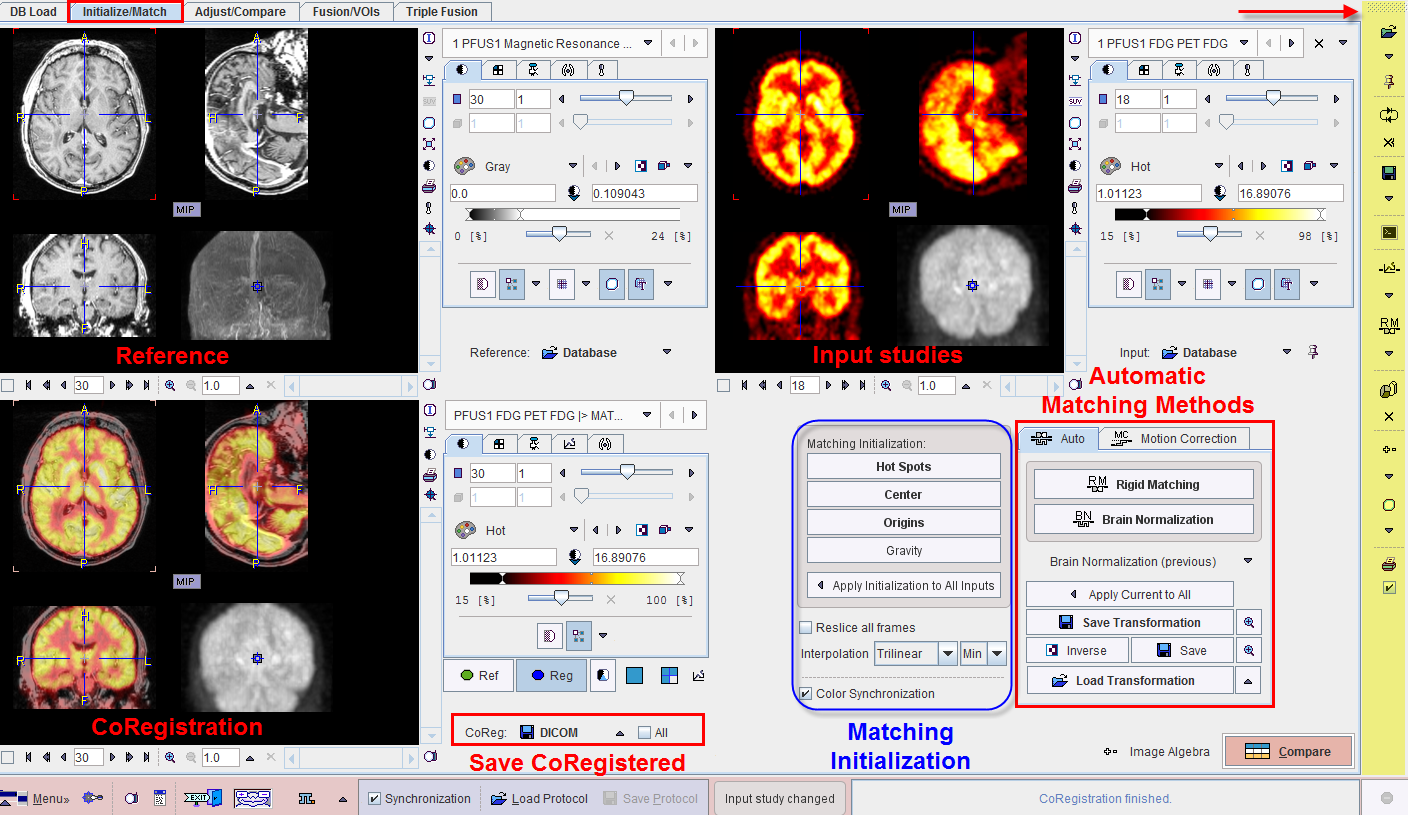Click the info icon above reference toolbar
This screenshot has width=1408, height=815.
[429, 38]
